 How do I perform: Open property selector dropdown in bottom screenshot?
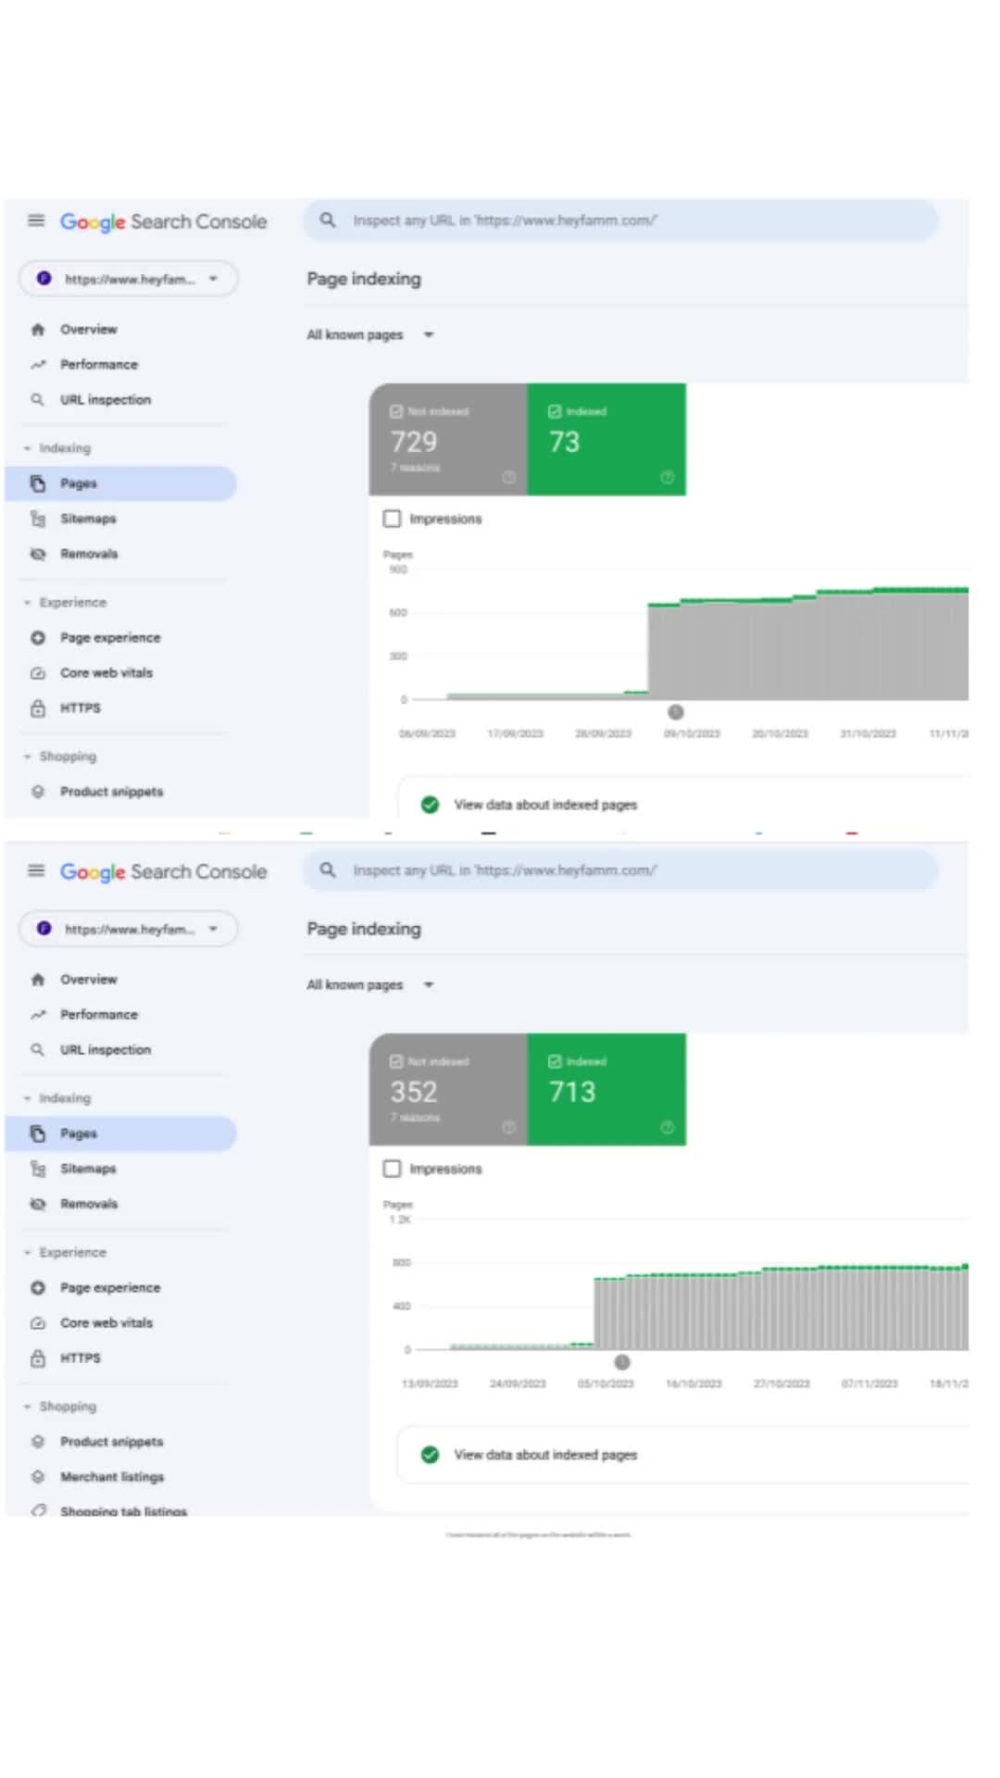coord(129,928)
